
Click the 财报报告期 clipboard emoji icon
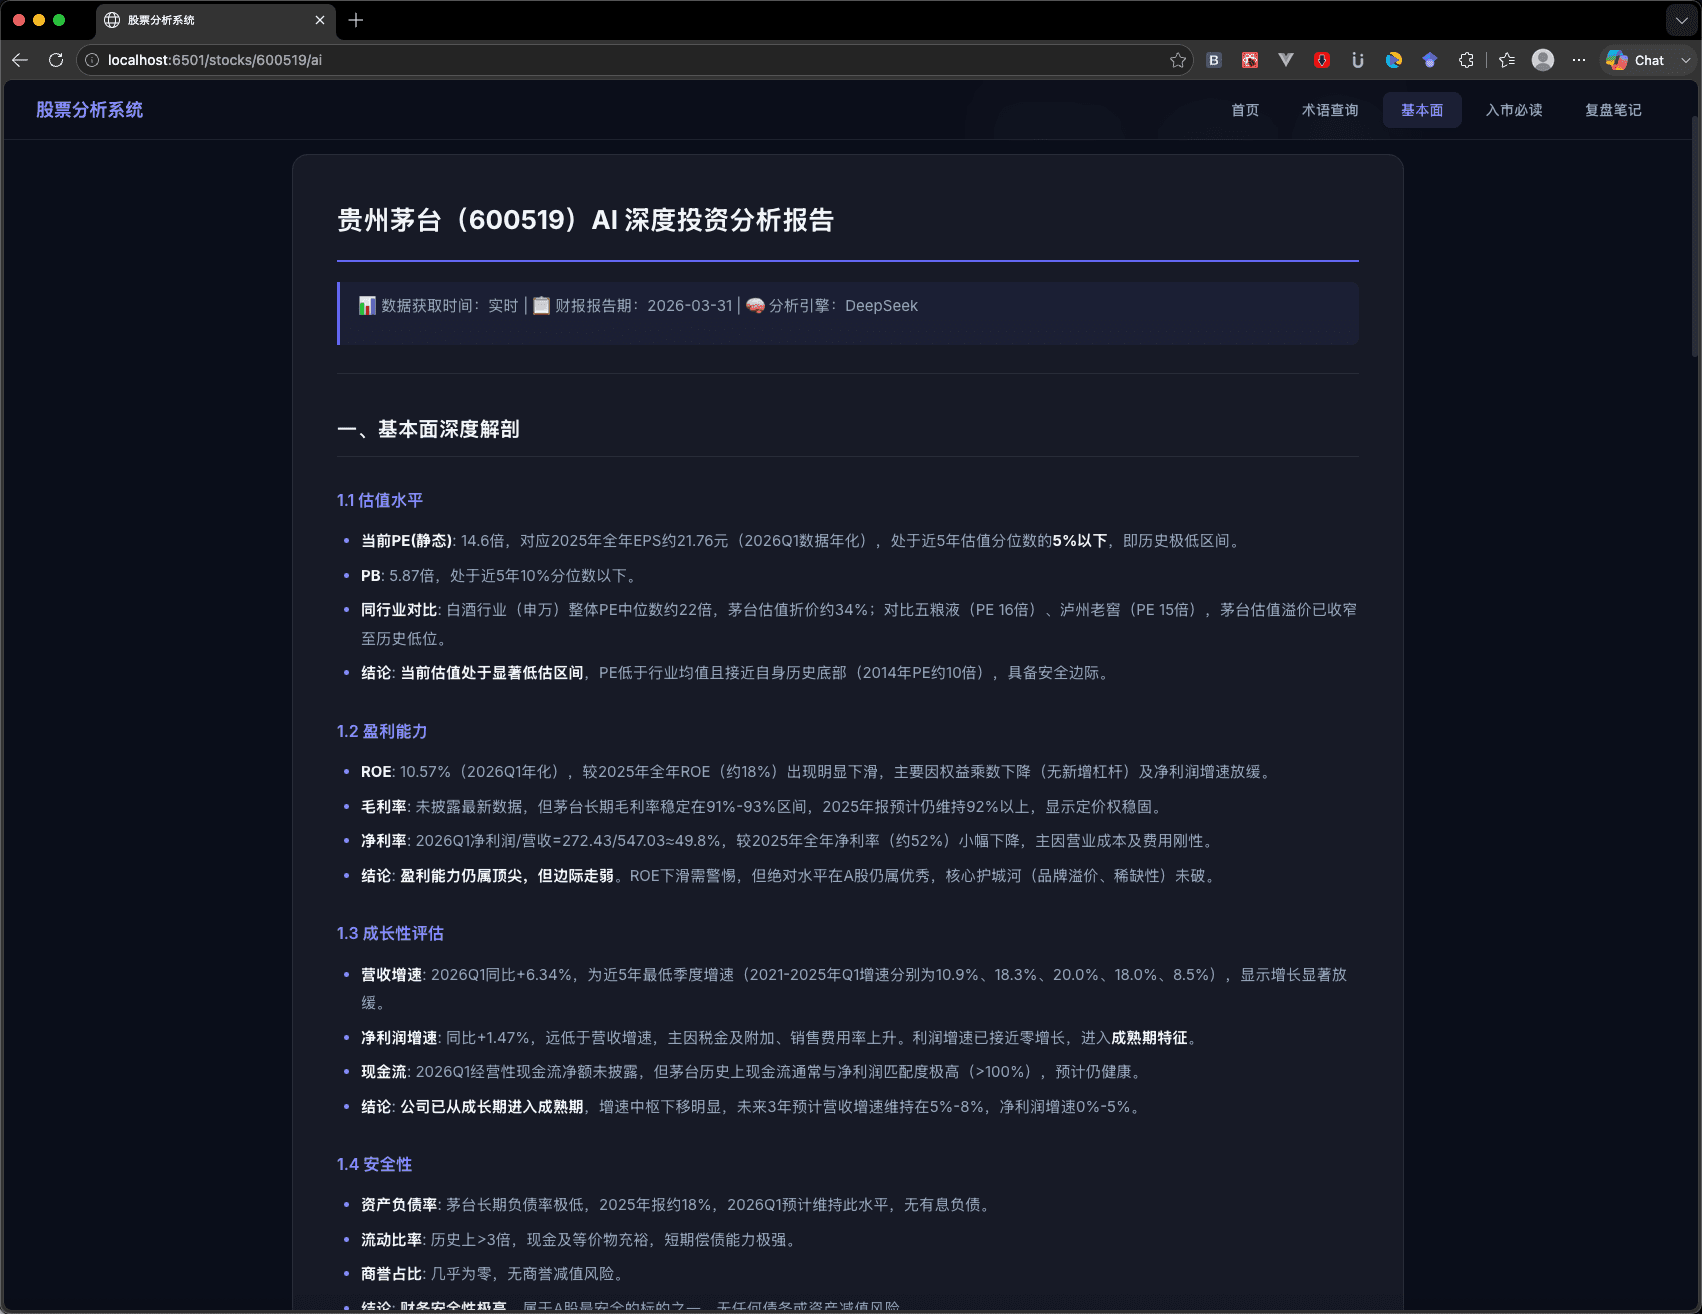pyautogui.click(x=541, y=305)
